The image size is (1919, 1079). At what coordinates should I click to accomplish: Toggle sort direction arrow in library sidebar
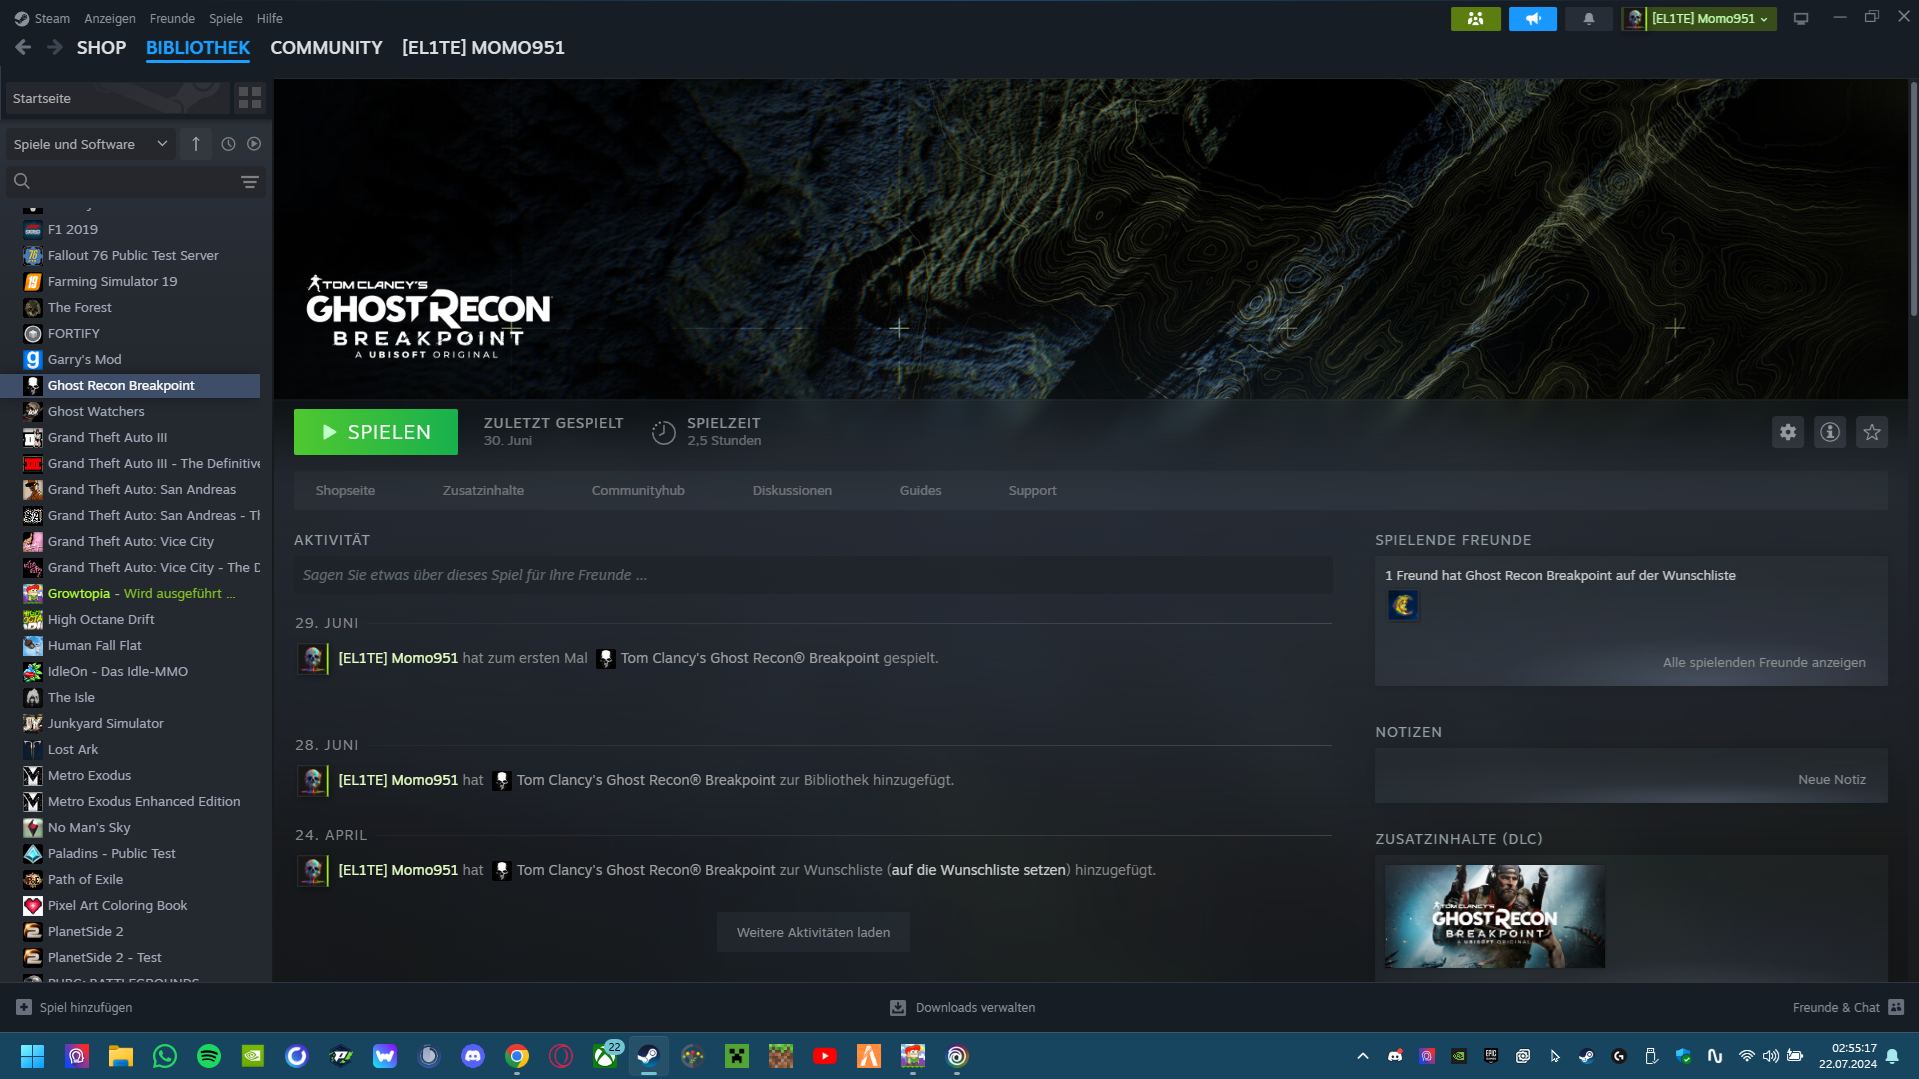[x=196, y=144]
